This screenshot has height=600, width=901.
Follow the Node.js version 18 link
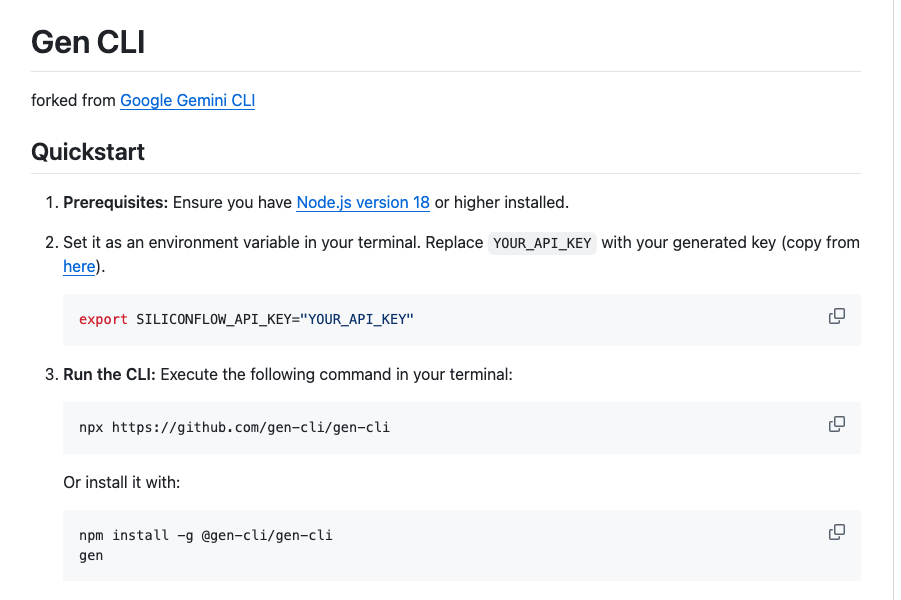click(363, 202)
